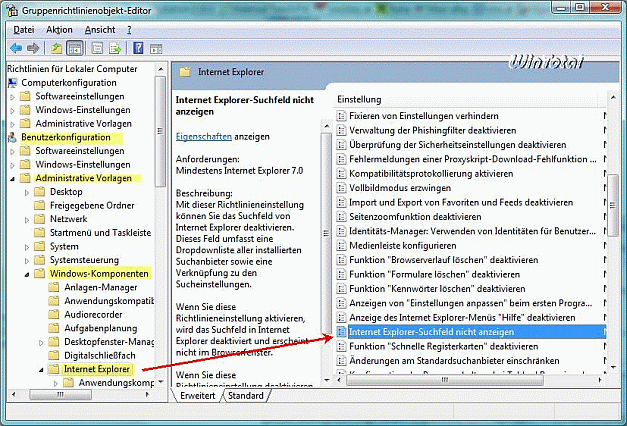The width and height of the screenshot is (627, 426).
Task: Expand the Desktopfenster-Manager node
Action: pos(41,342)
